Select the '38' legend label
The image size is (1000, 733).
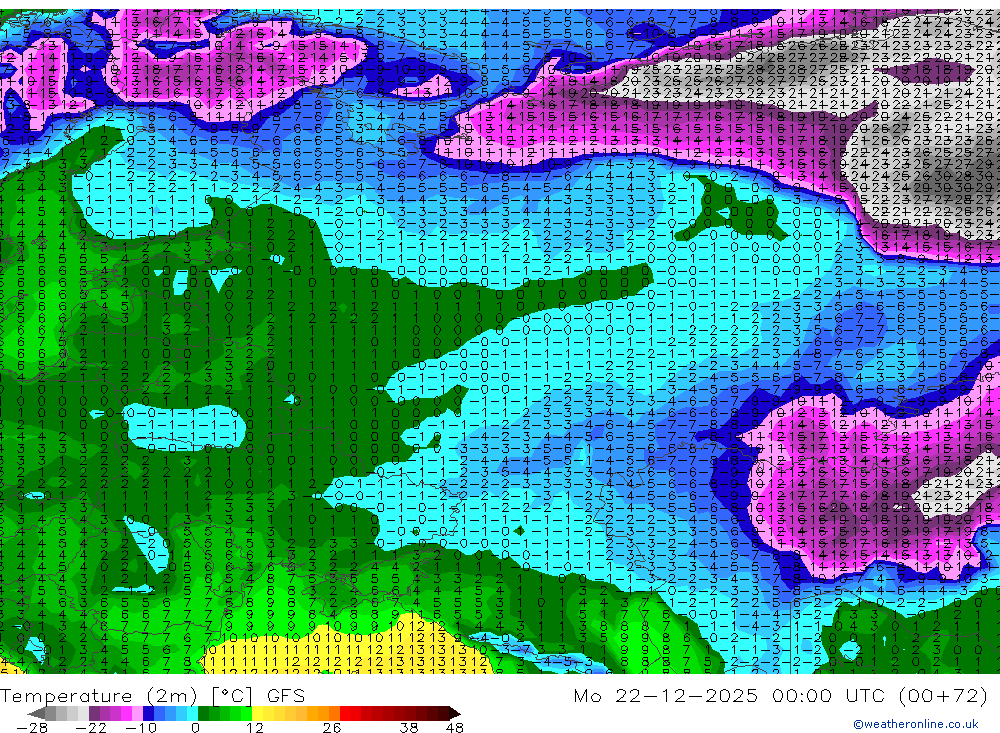coord(409,727)
